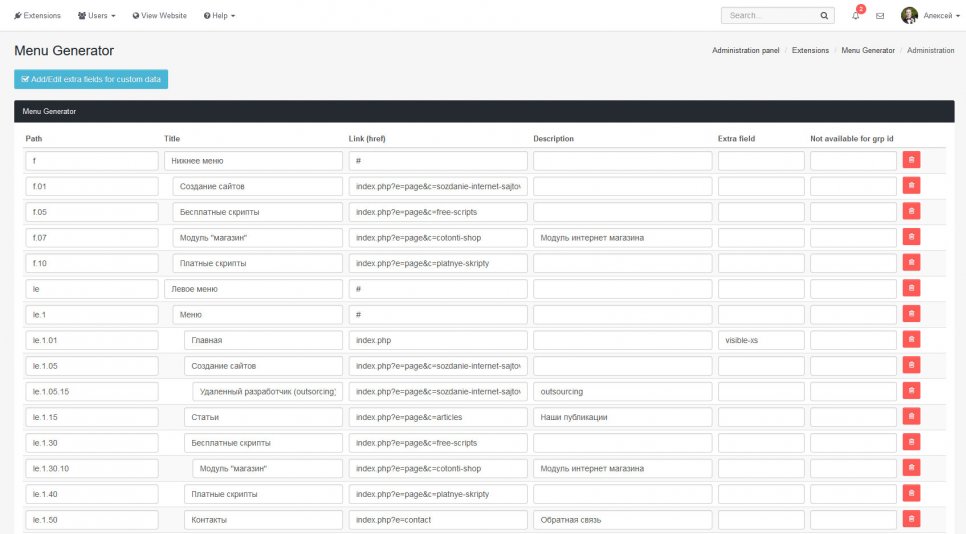
Task: Delete the le.1.30.10 menu row
Action: click(x=911, y=468)
